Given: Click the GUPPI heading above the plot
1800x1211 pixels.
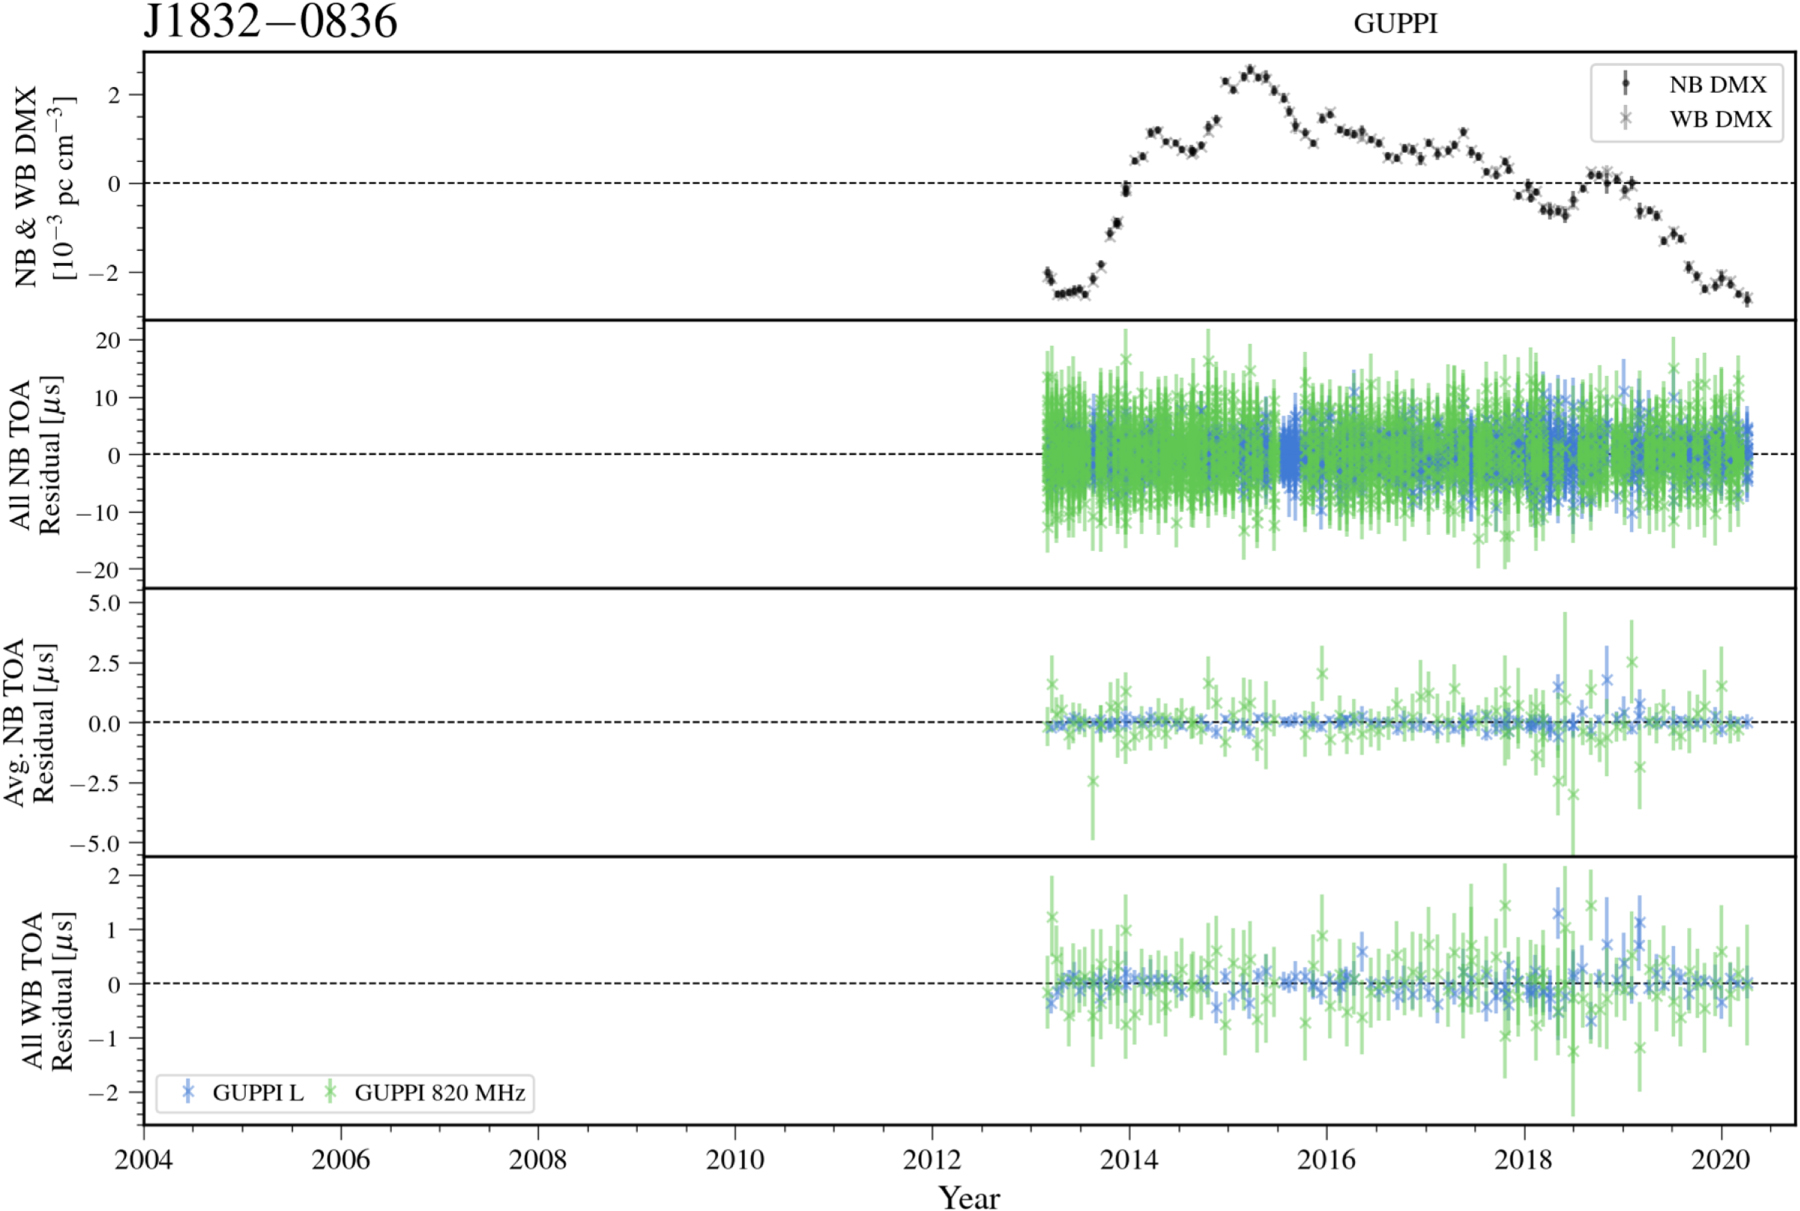Looking at the screenshot, I should 1395,24.
